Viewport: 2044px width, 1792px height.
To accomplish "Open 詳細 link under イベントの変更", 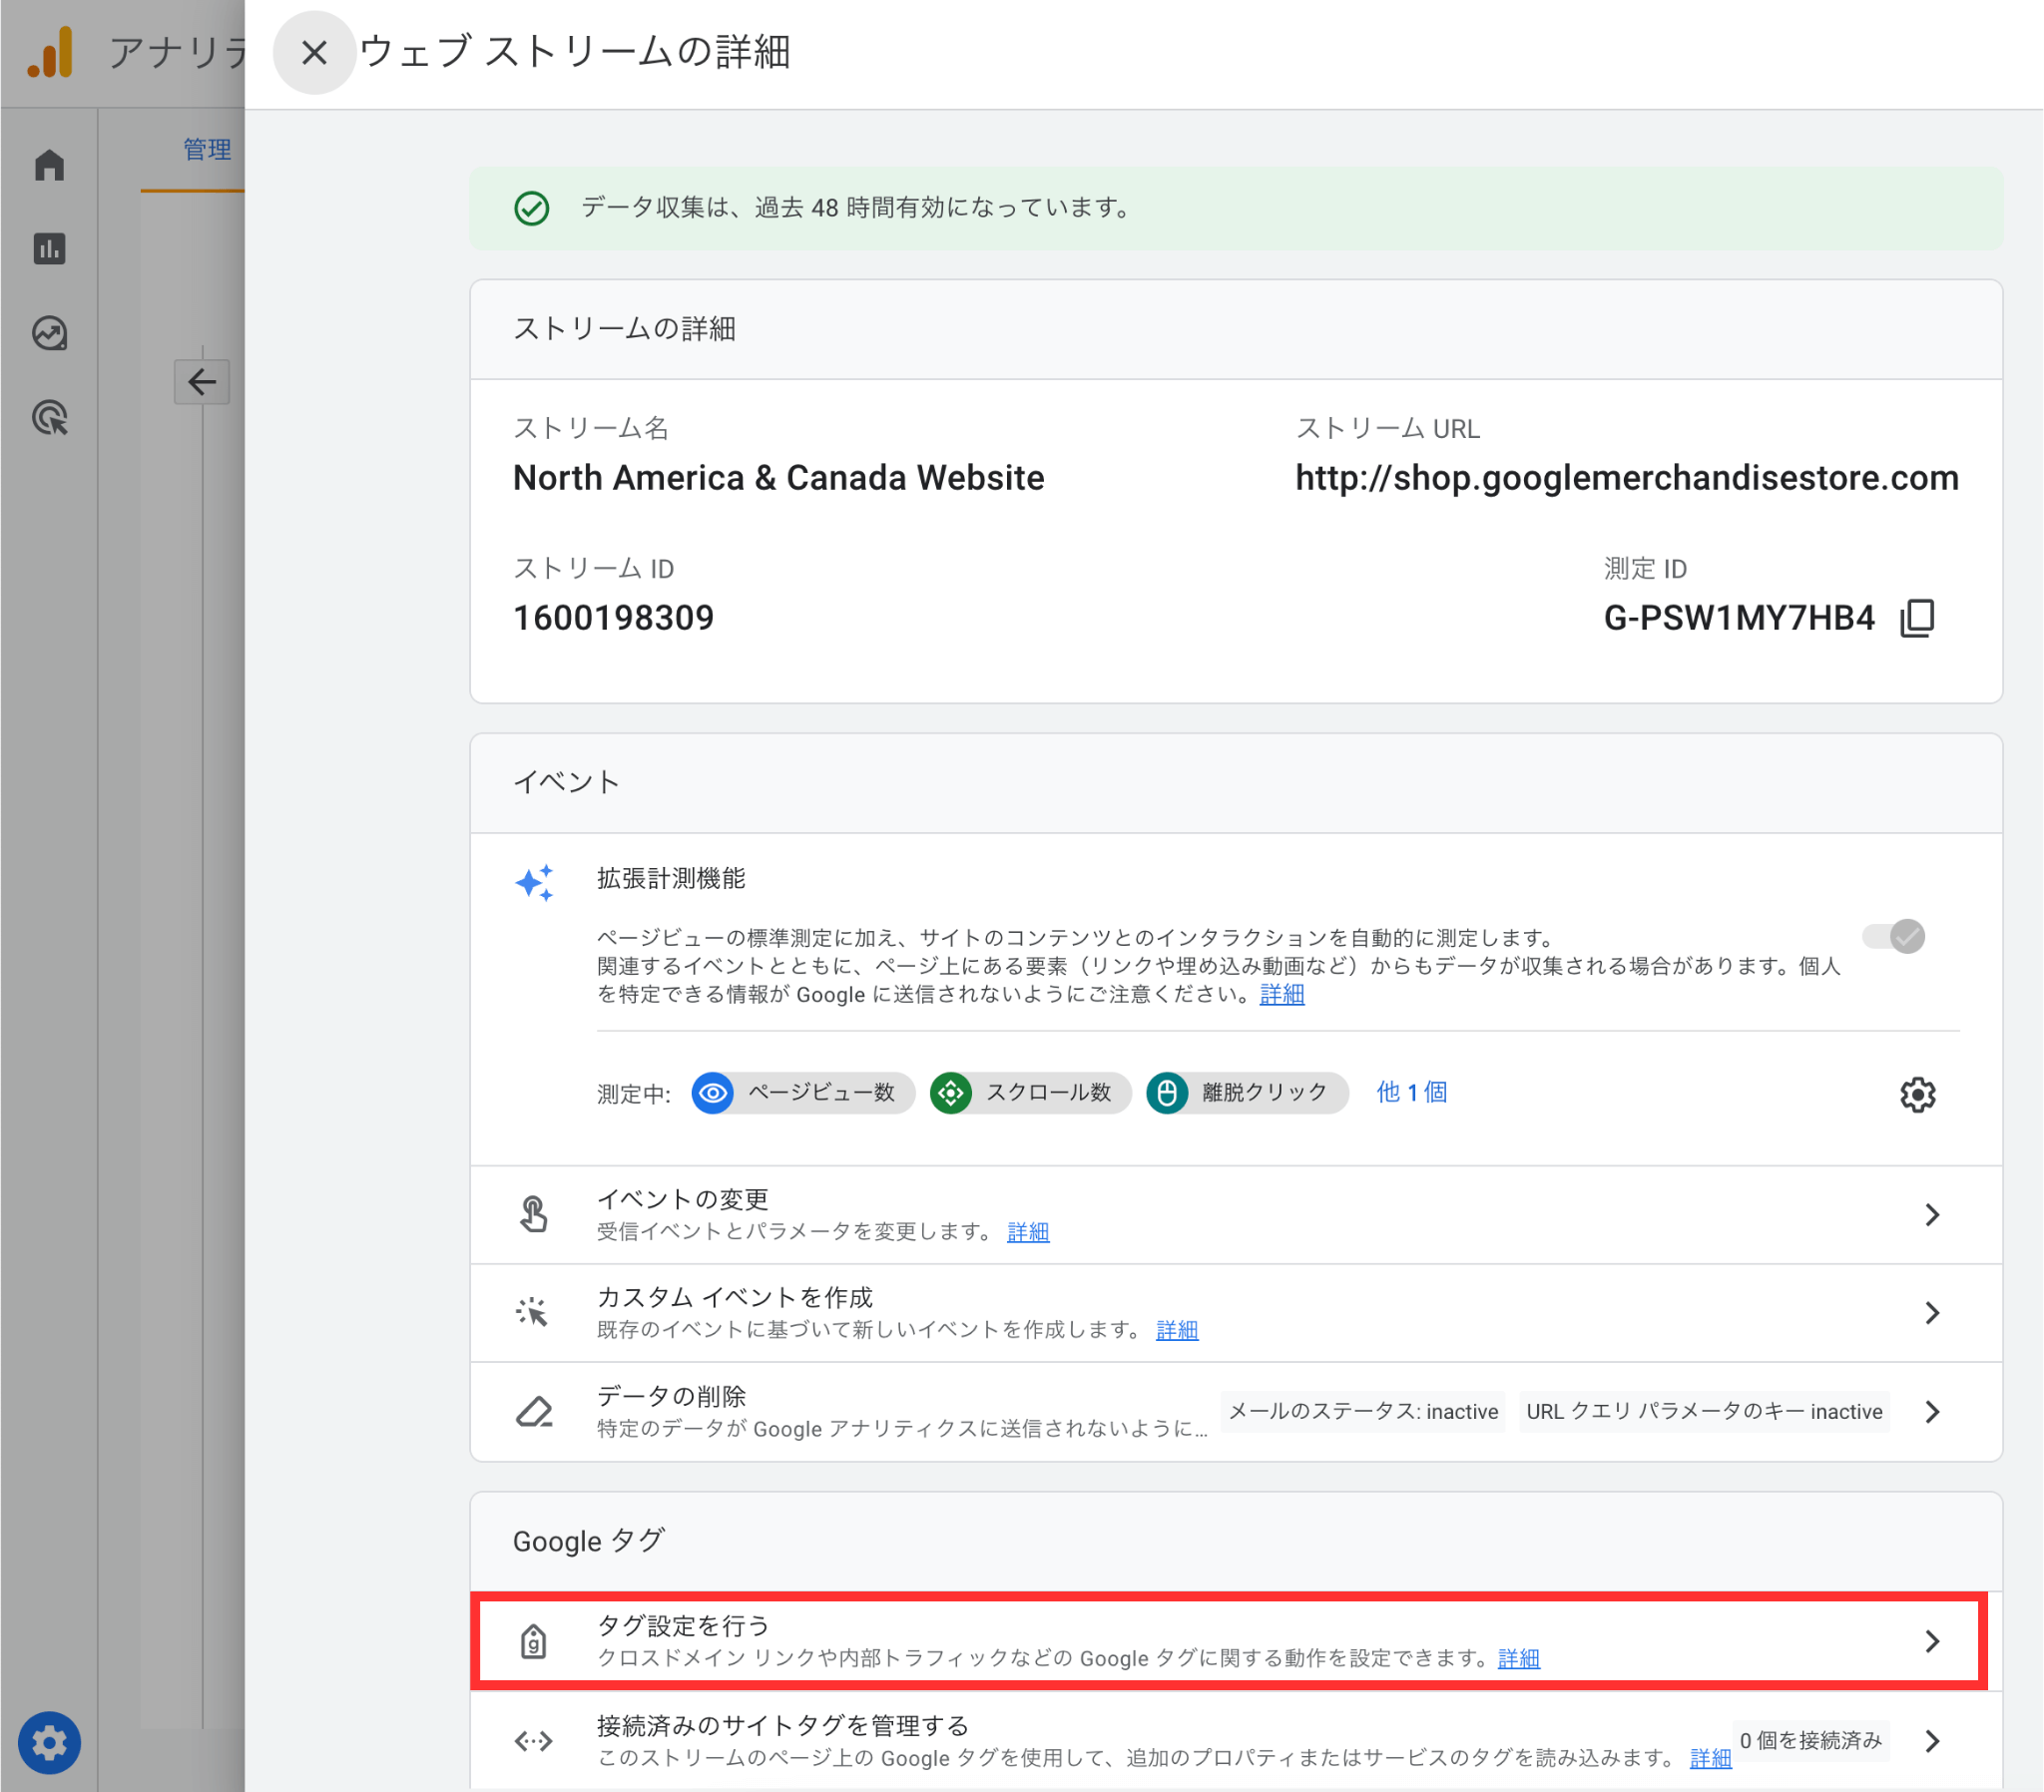I will pos(1028,1232).
